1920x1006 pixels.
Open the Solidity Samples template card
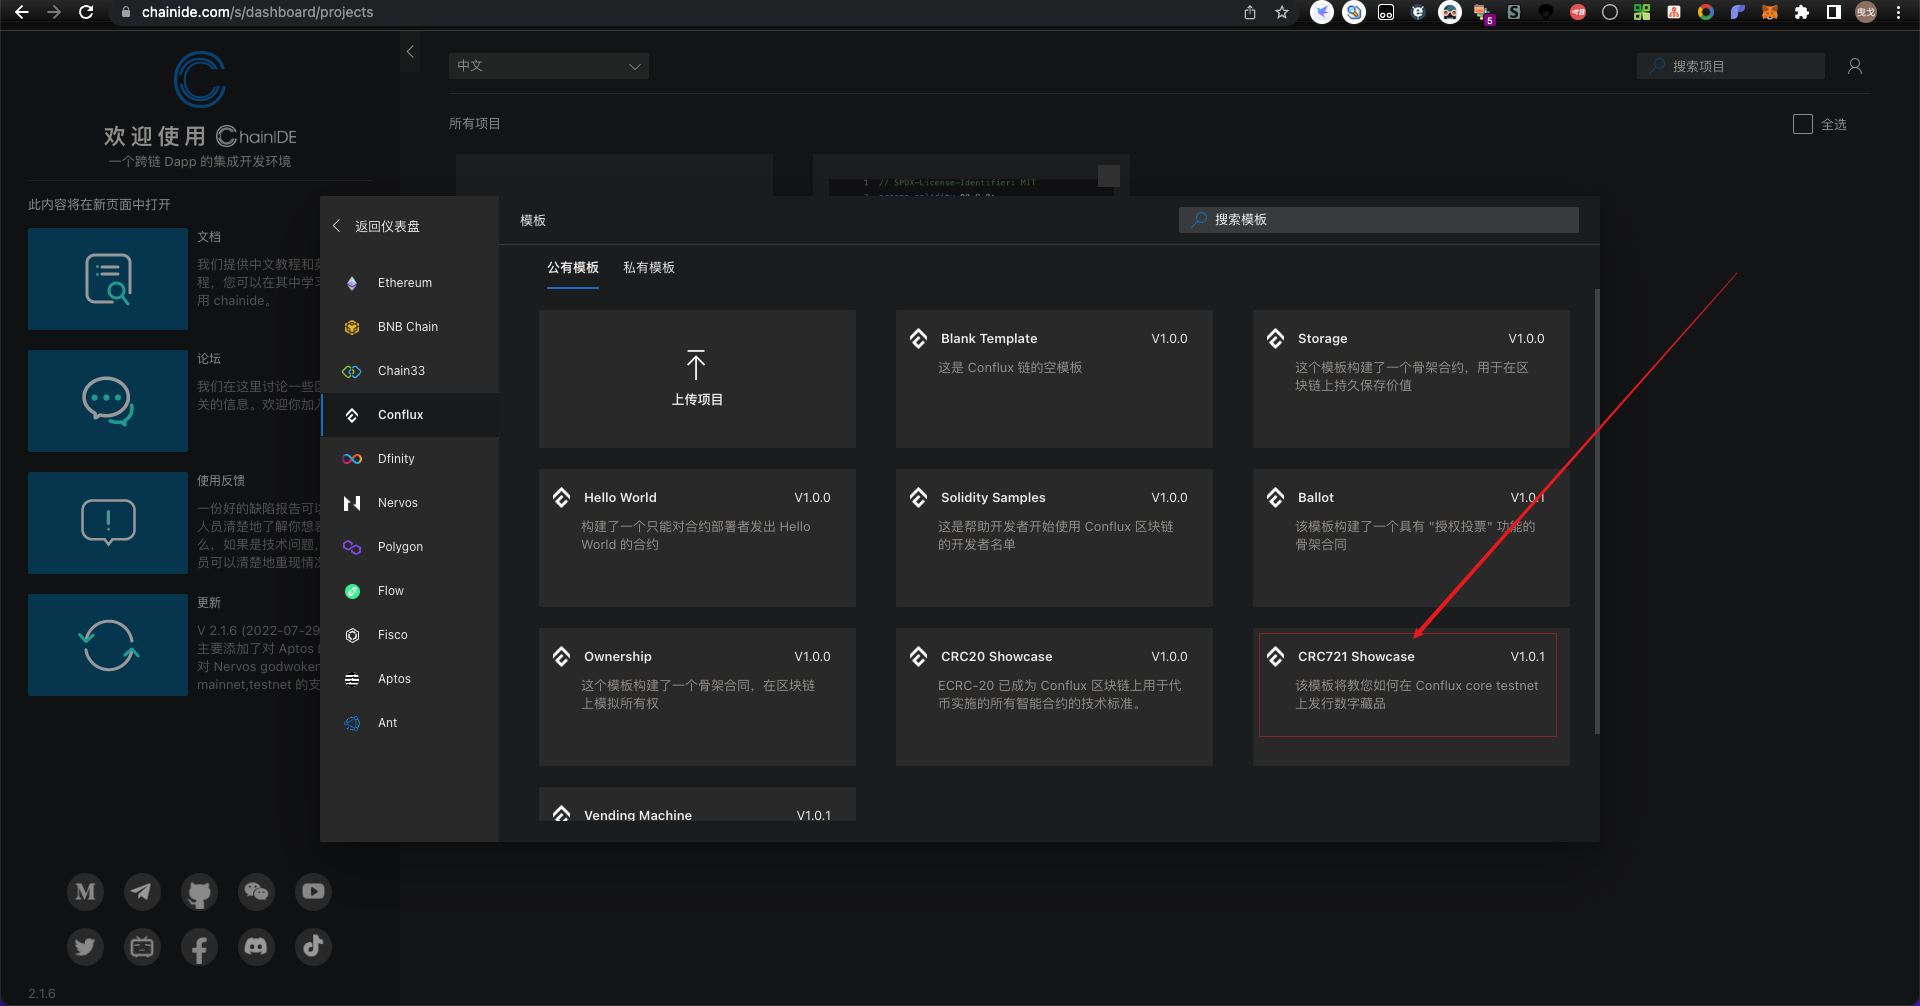coord(1054,538)
